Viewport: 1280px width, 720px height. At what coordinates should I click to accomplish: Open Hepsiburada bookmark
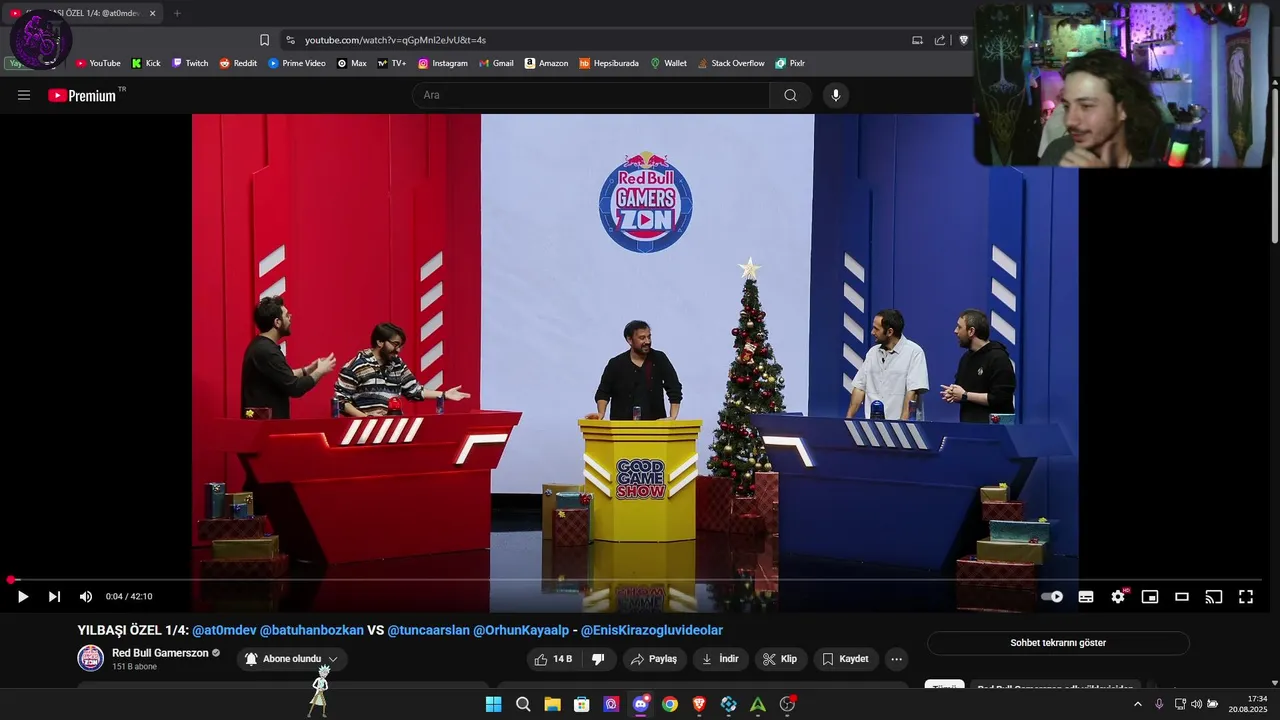(609, 63)
